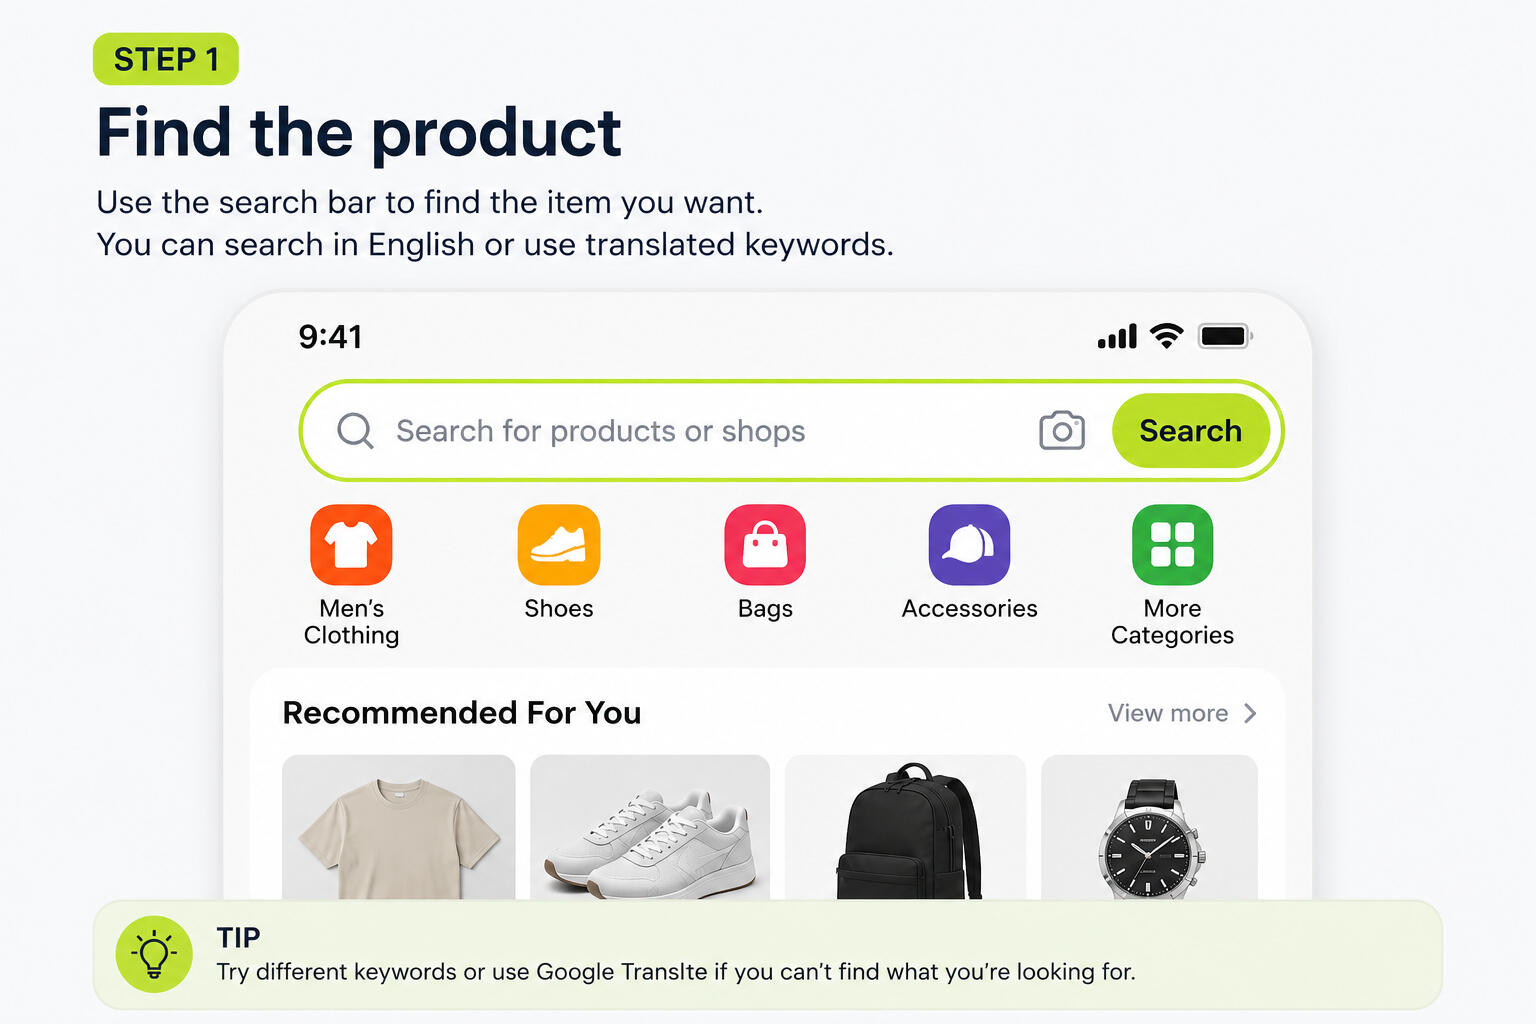The image size is (1536, 1024).
Task: Select the orange Shoes category icon
Action: point(559,545)
